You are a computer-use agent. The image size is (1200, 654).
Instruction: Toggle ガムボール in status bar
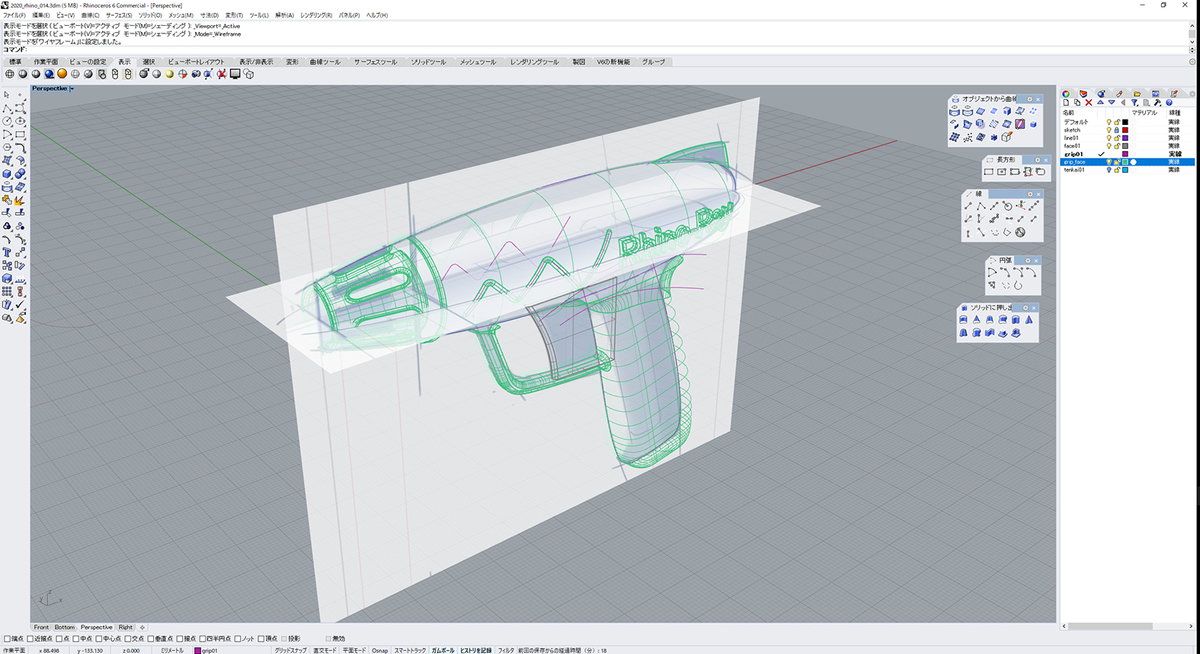[442, 650]
